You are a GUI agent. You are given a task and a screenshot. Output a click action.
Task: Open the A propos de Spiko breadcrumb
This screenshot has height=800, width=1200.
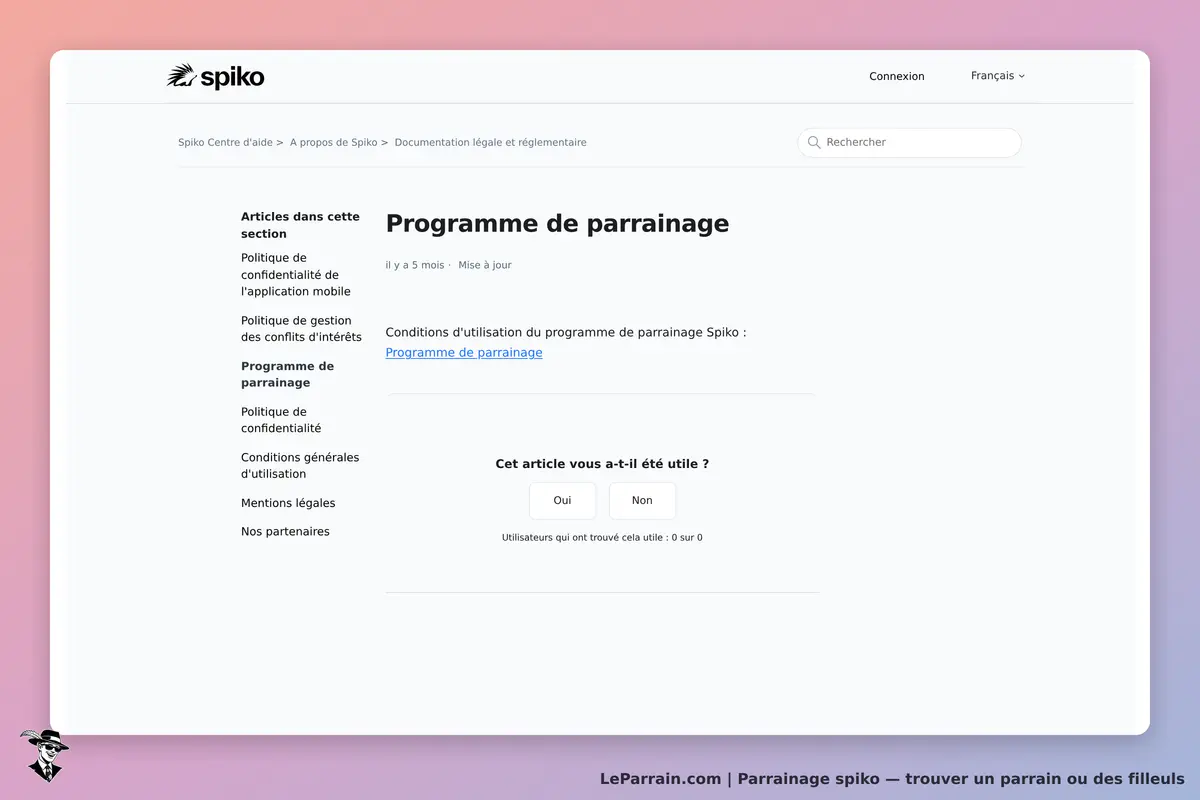tap(333, 142)
